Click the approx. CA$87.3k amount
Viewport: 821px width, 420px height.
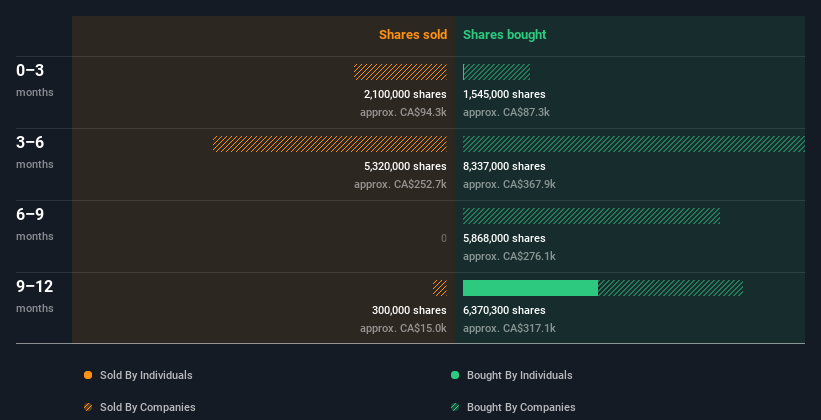click(506, 112)
